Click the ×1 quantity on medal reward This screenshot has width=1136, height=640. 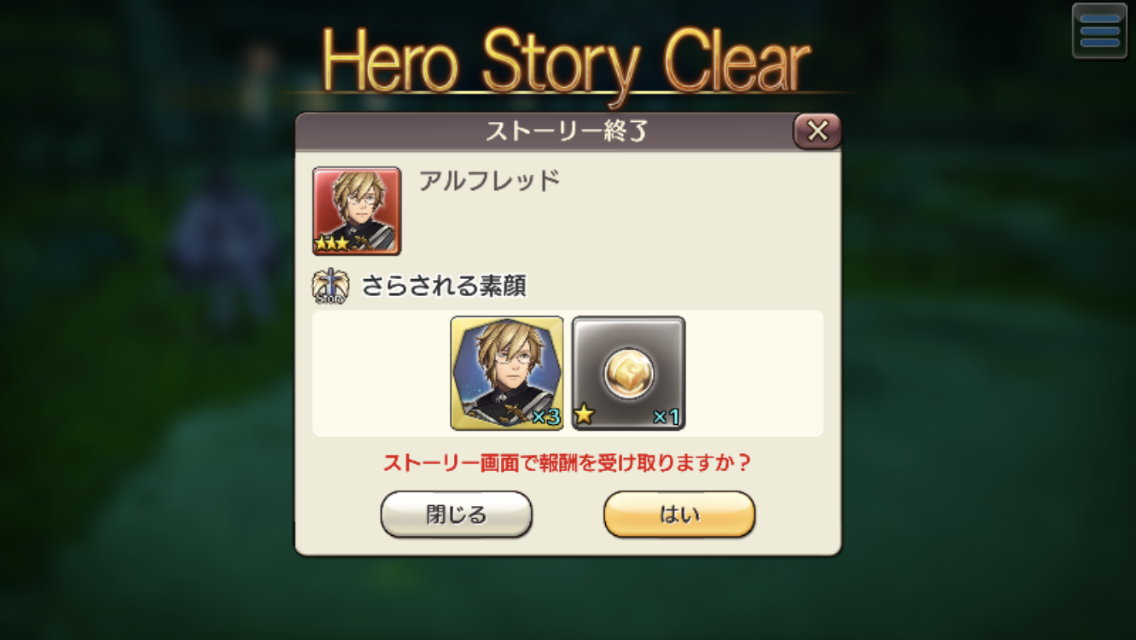click(x=667, y=417)
